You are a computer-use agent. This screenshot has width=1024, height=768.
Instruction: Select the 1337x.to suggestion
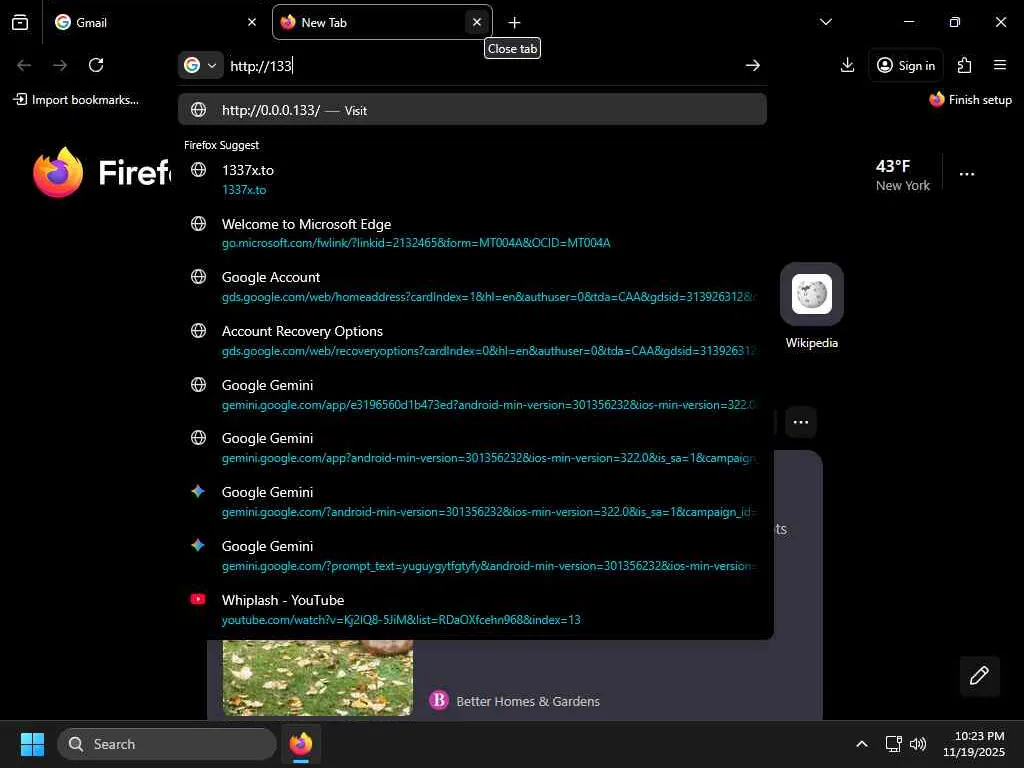coord(472,180)
